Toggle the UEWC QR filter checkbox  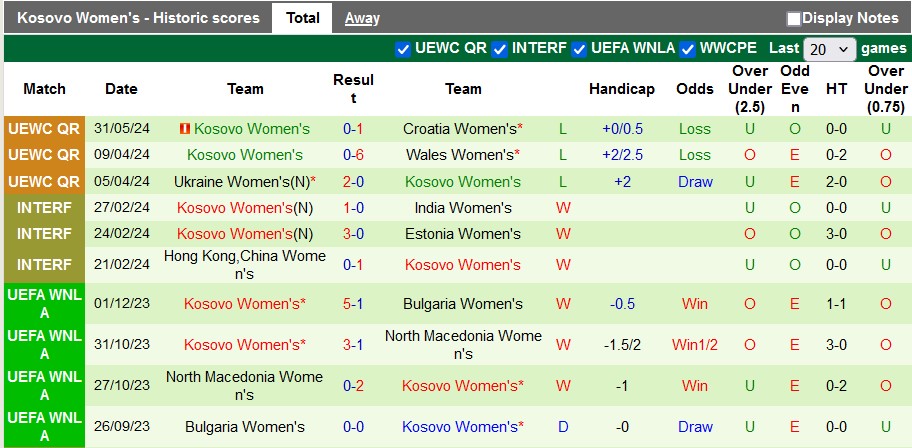point(403,49)
